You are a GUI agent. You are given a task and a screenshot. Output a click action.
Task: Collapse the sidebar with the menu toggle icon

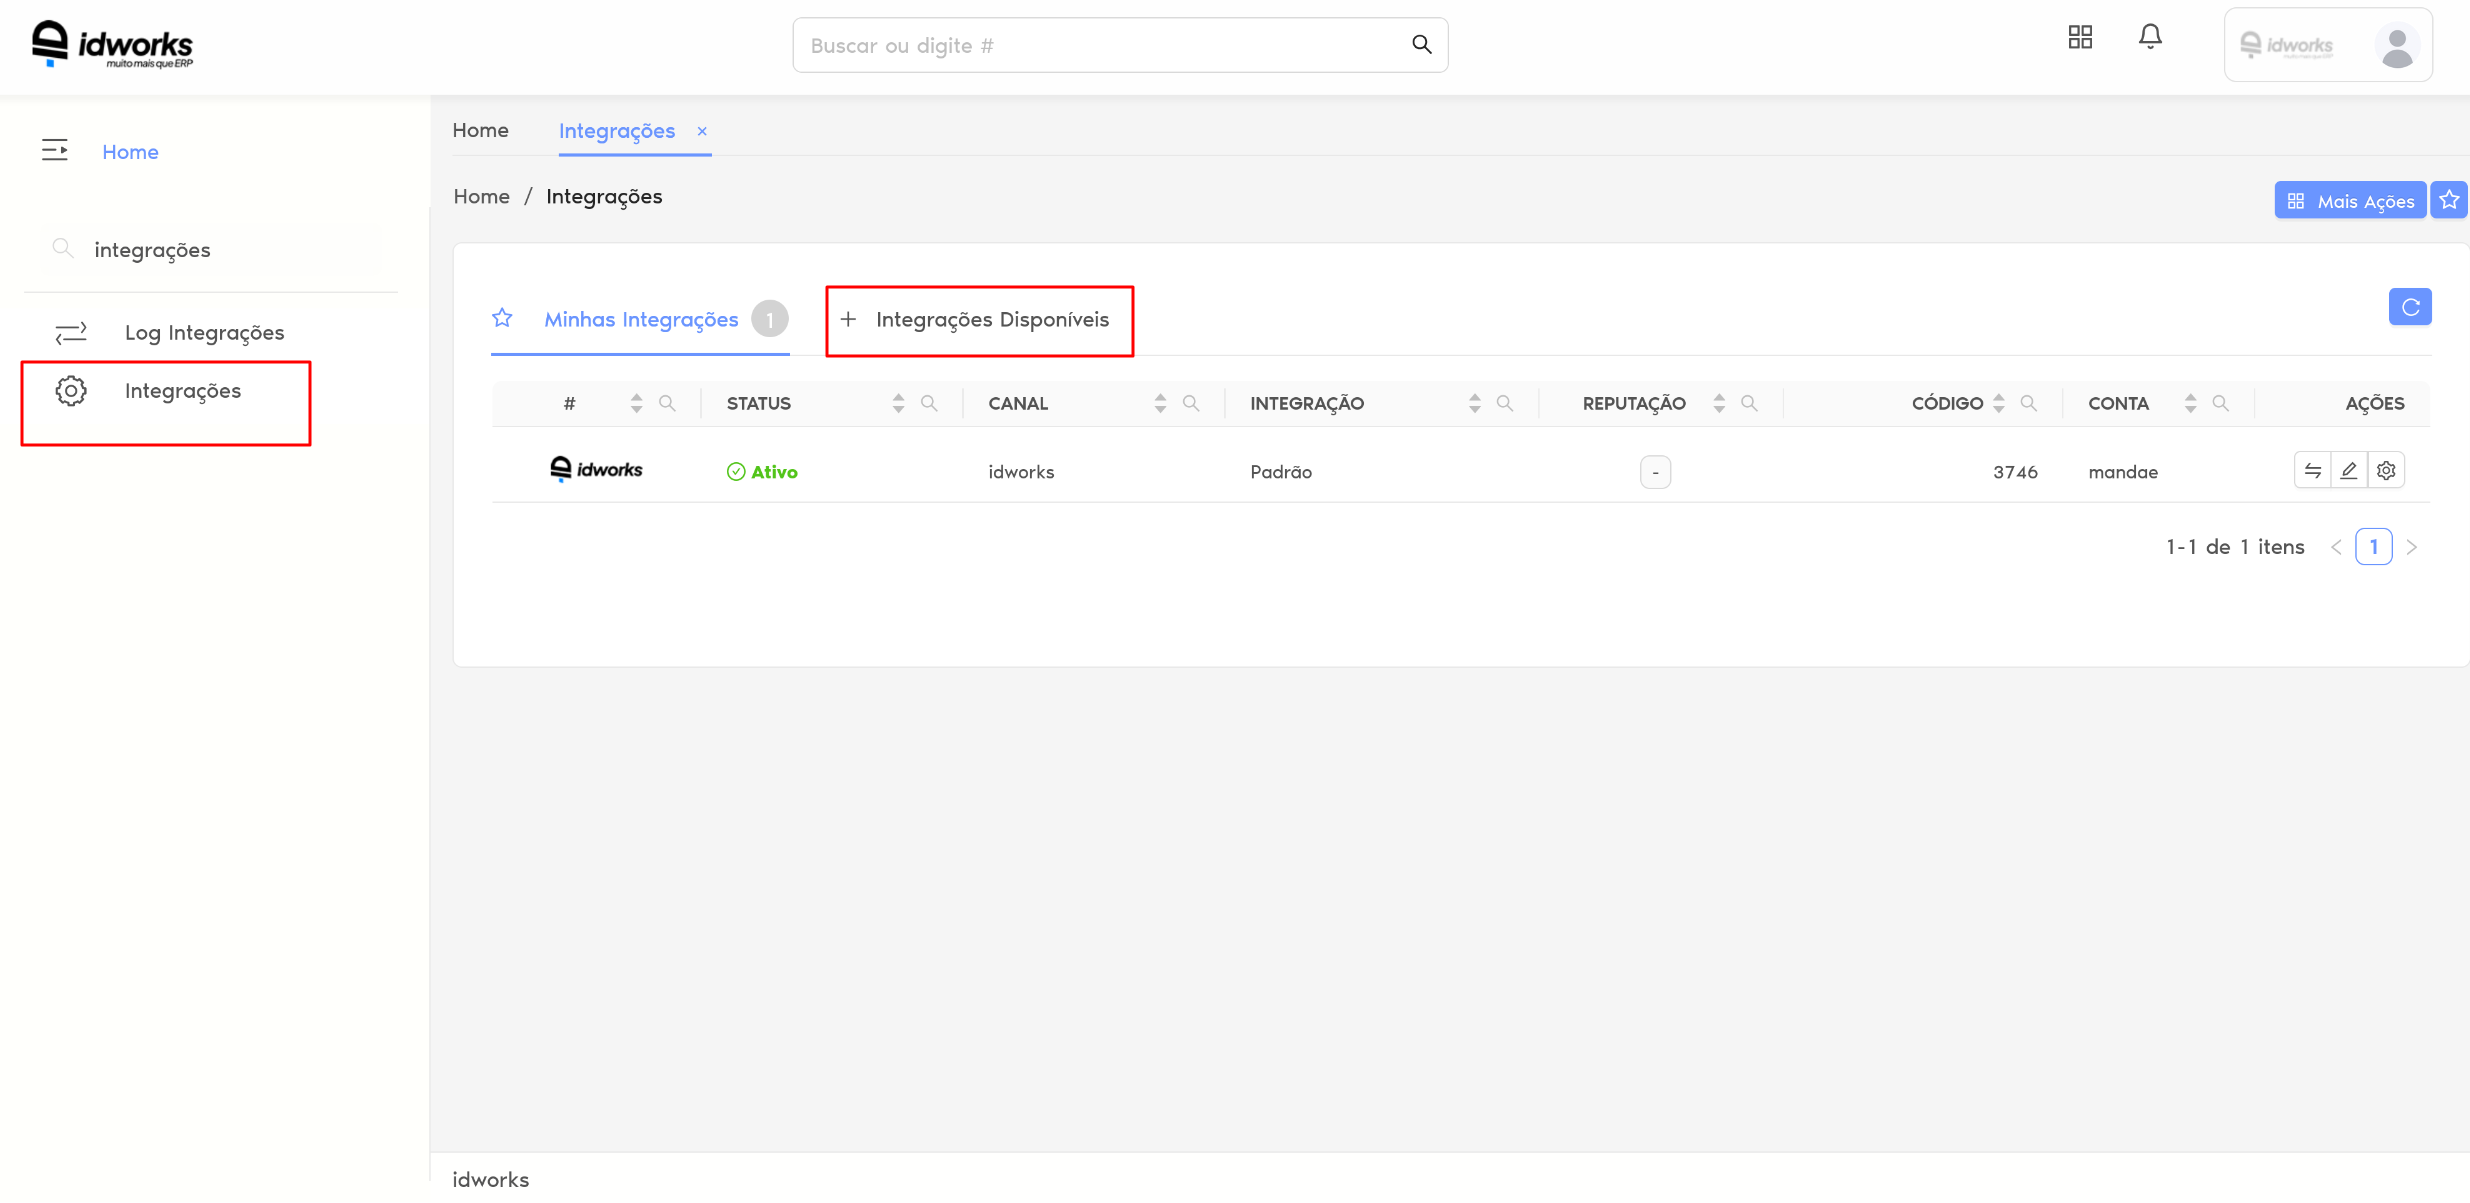pyautogui.click(x=55, y=150)
